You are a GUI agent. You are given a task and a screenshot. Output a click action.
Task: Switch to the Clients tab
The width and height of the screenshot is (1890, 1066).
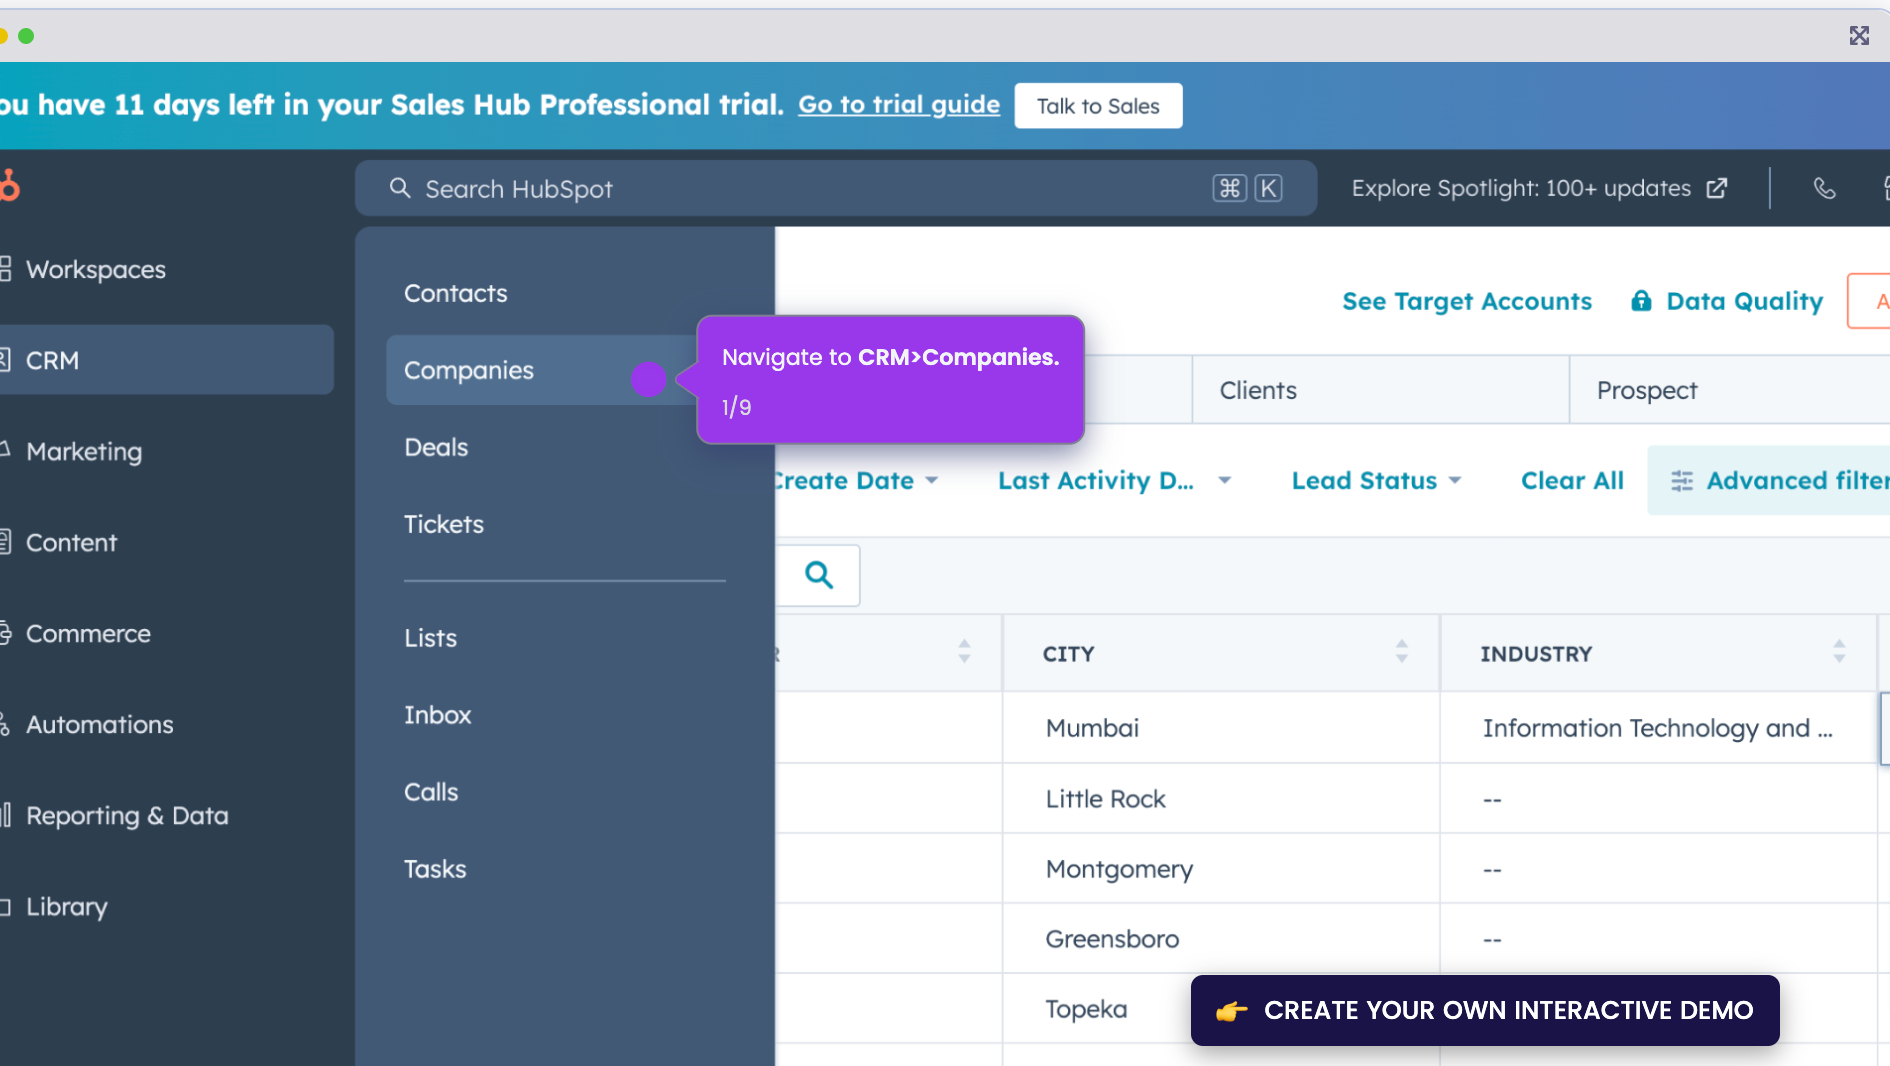coord(1257,390)
